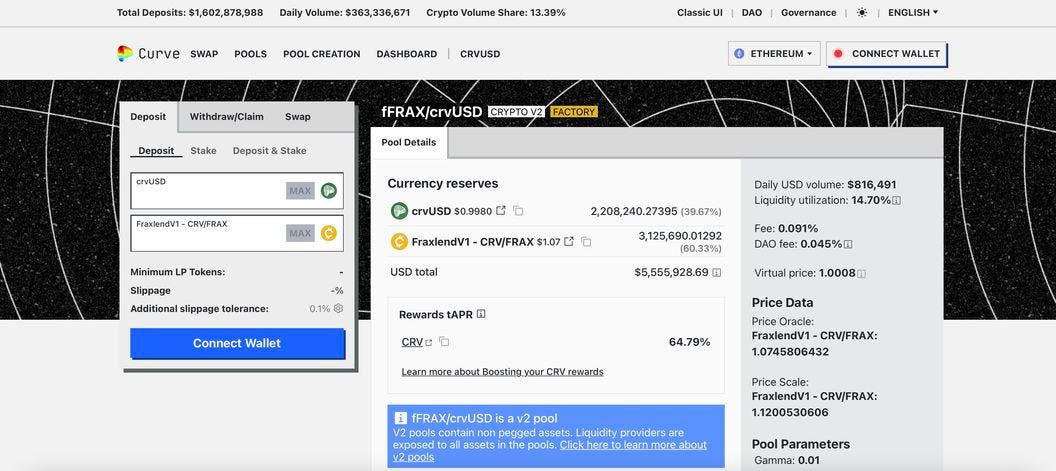Open the ETHEREUM network dropdown

774,54
